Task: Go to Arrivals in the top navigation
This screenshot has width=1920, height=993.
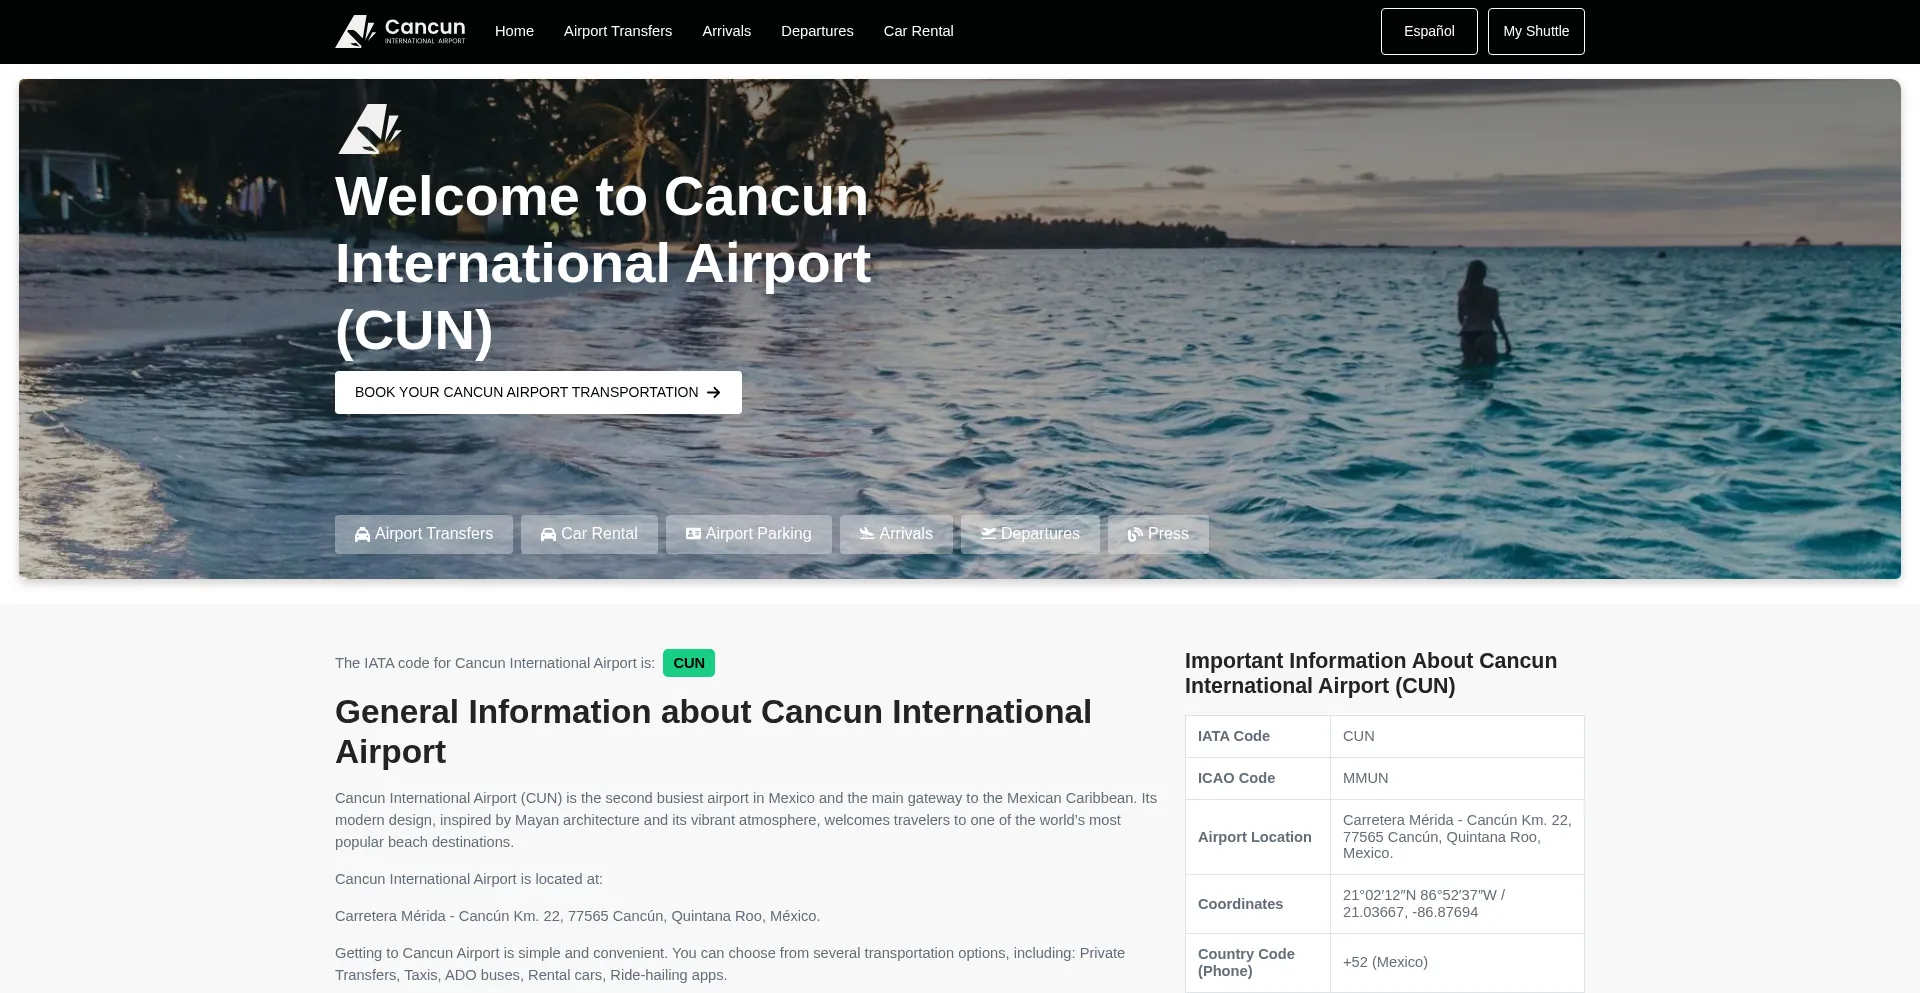Action: 726,31
